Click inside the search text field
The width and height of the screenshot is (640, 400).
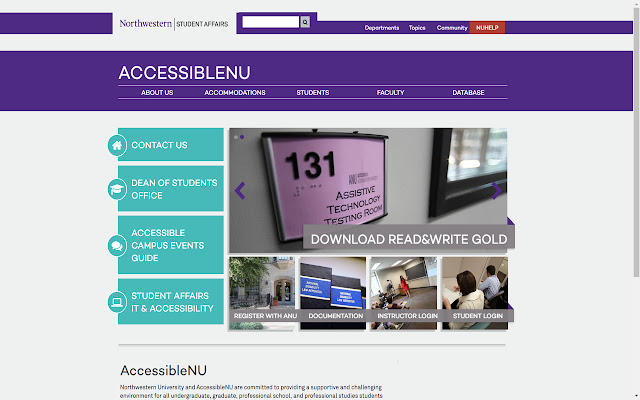271,22
